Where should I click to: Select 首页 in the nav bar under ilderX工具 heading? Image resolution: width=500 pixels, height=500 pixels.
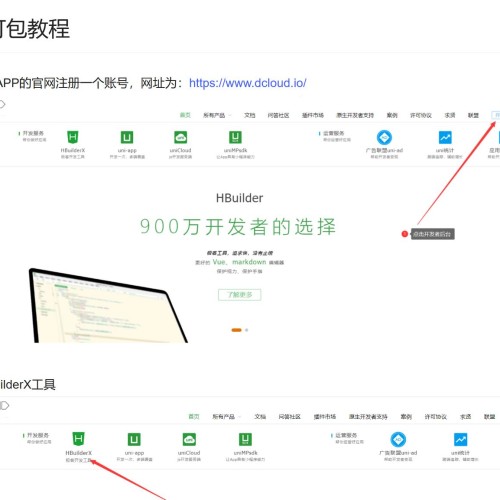pos(194,417)
